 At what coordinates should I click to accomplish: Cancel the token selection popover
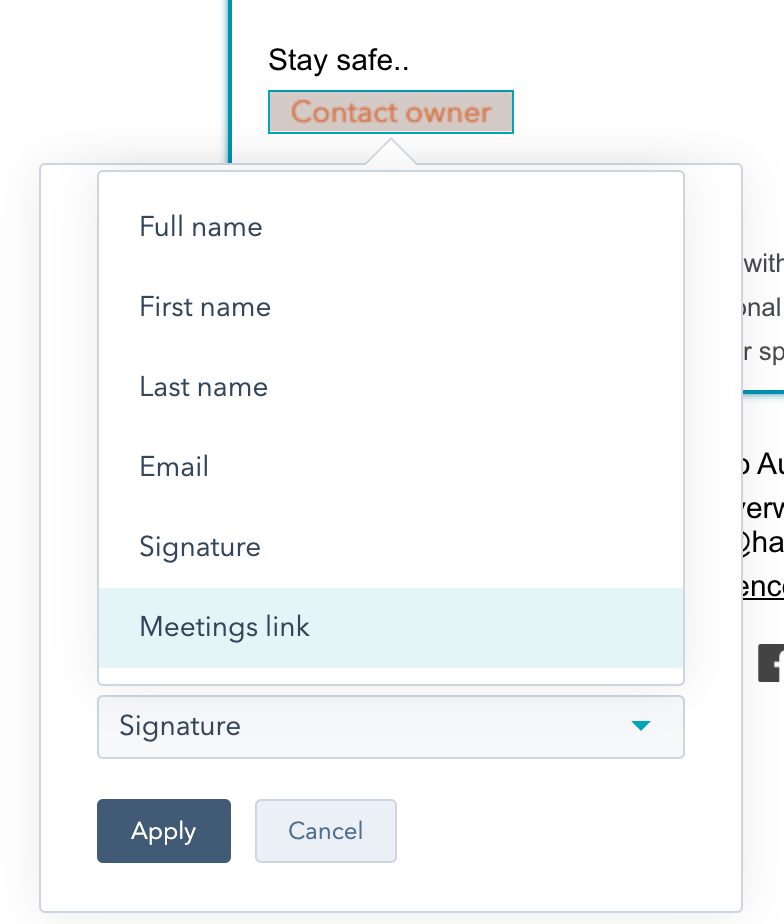click(x=326, y=830)
